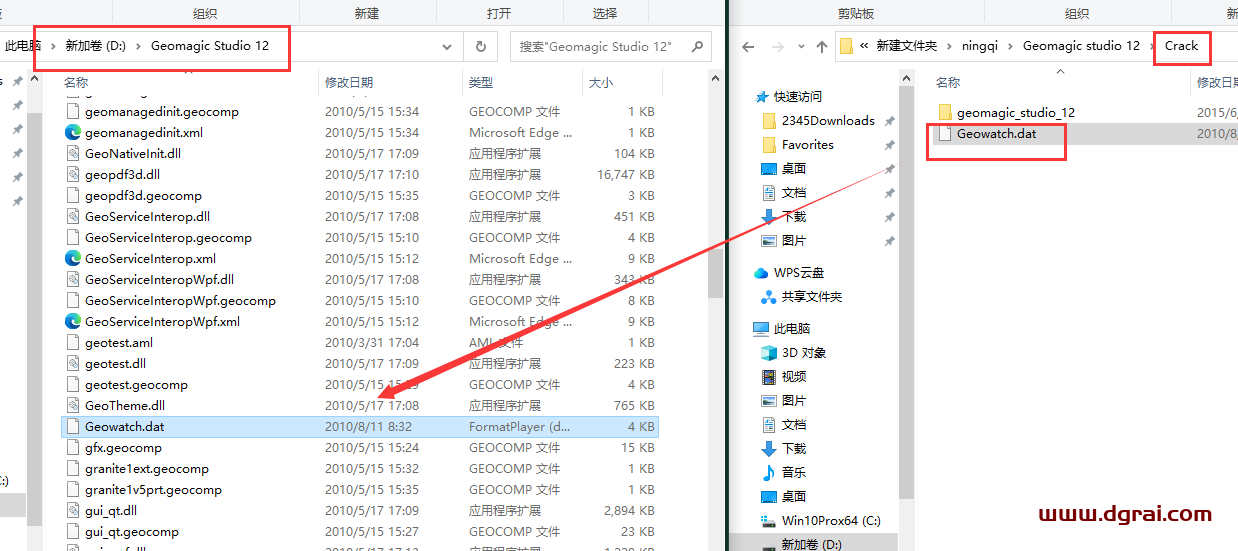This screenshot has width=1238, height=551.
Task: Open 音乐 under 此电脑
Action: pyautogui.click(x=794, y=472)
